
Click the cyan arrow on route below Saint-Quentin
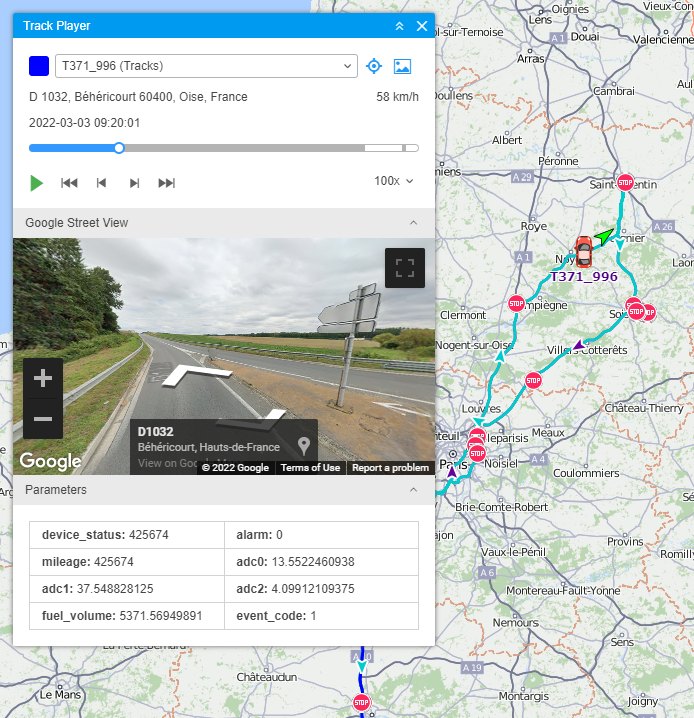pos(619,244)
